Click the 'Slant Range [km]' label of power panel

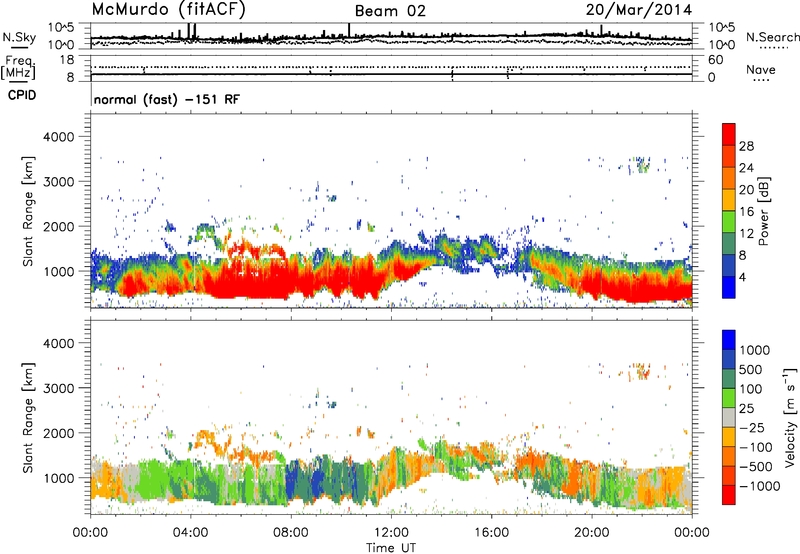[x=28, y=211]
